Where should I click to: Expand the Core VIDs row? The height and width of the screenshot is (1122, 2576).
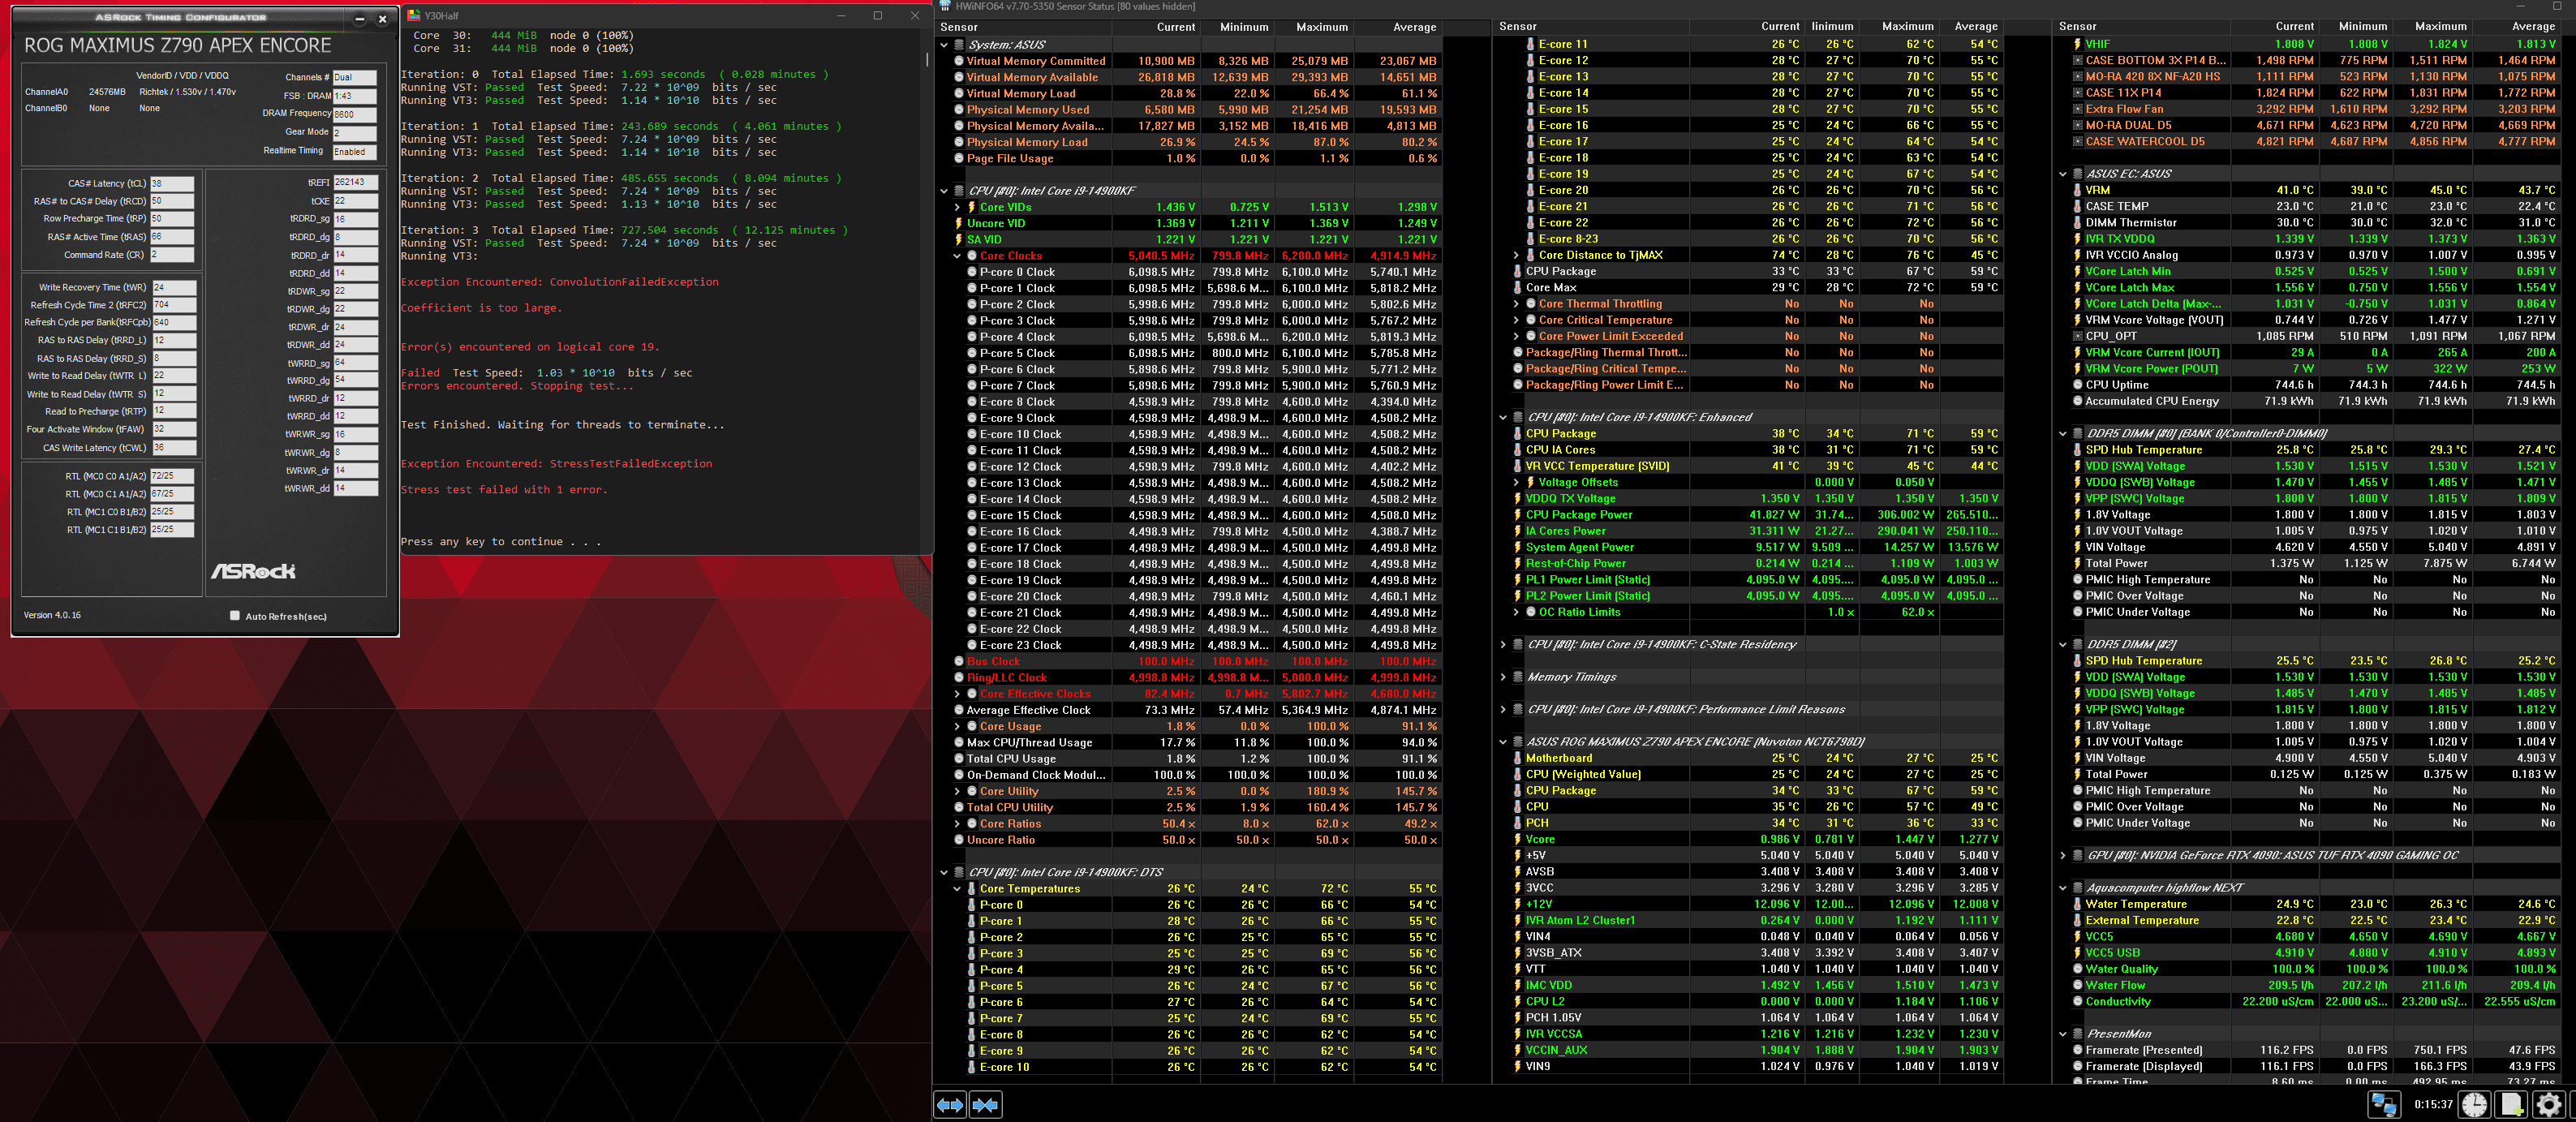click(x=957, y=207)
